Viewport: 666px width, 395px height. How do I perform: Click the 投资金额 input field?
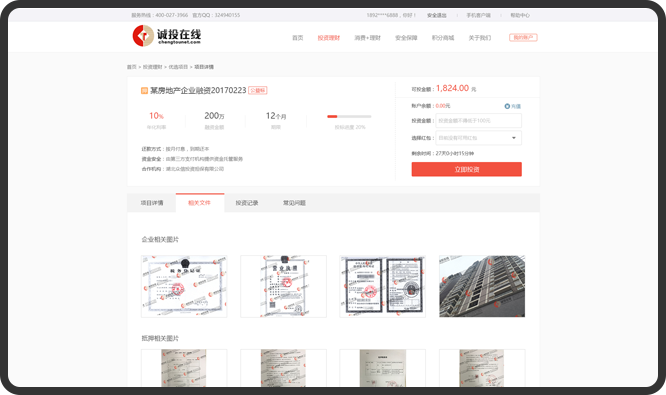click(479, 121)
